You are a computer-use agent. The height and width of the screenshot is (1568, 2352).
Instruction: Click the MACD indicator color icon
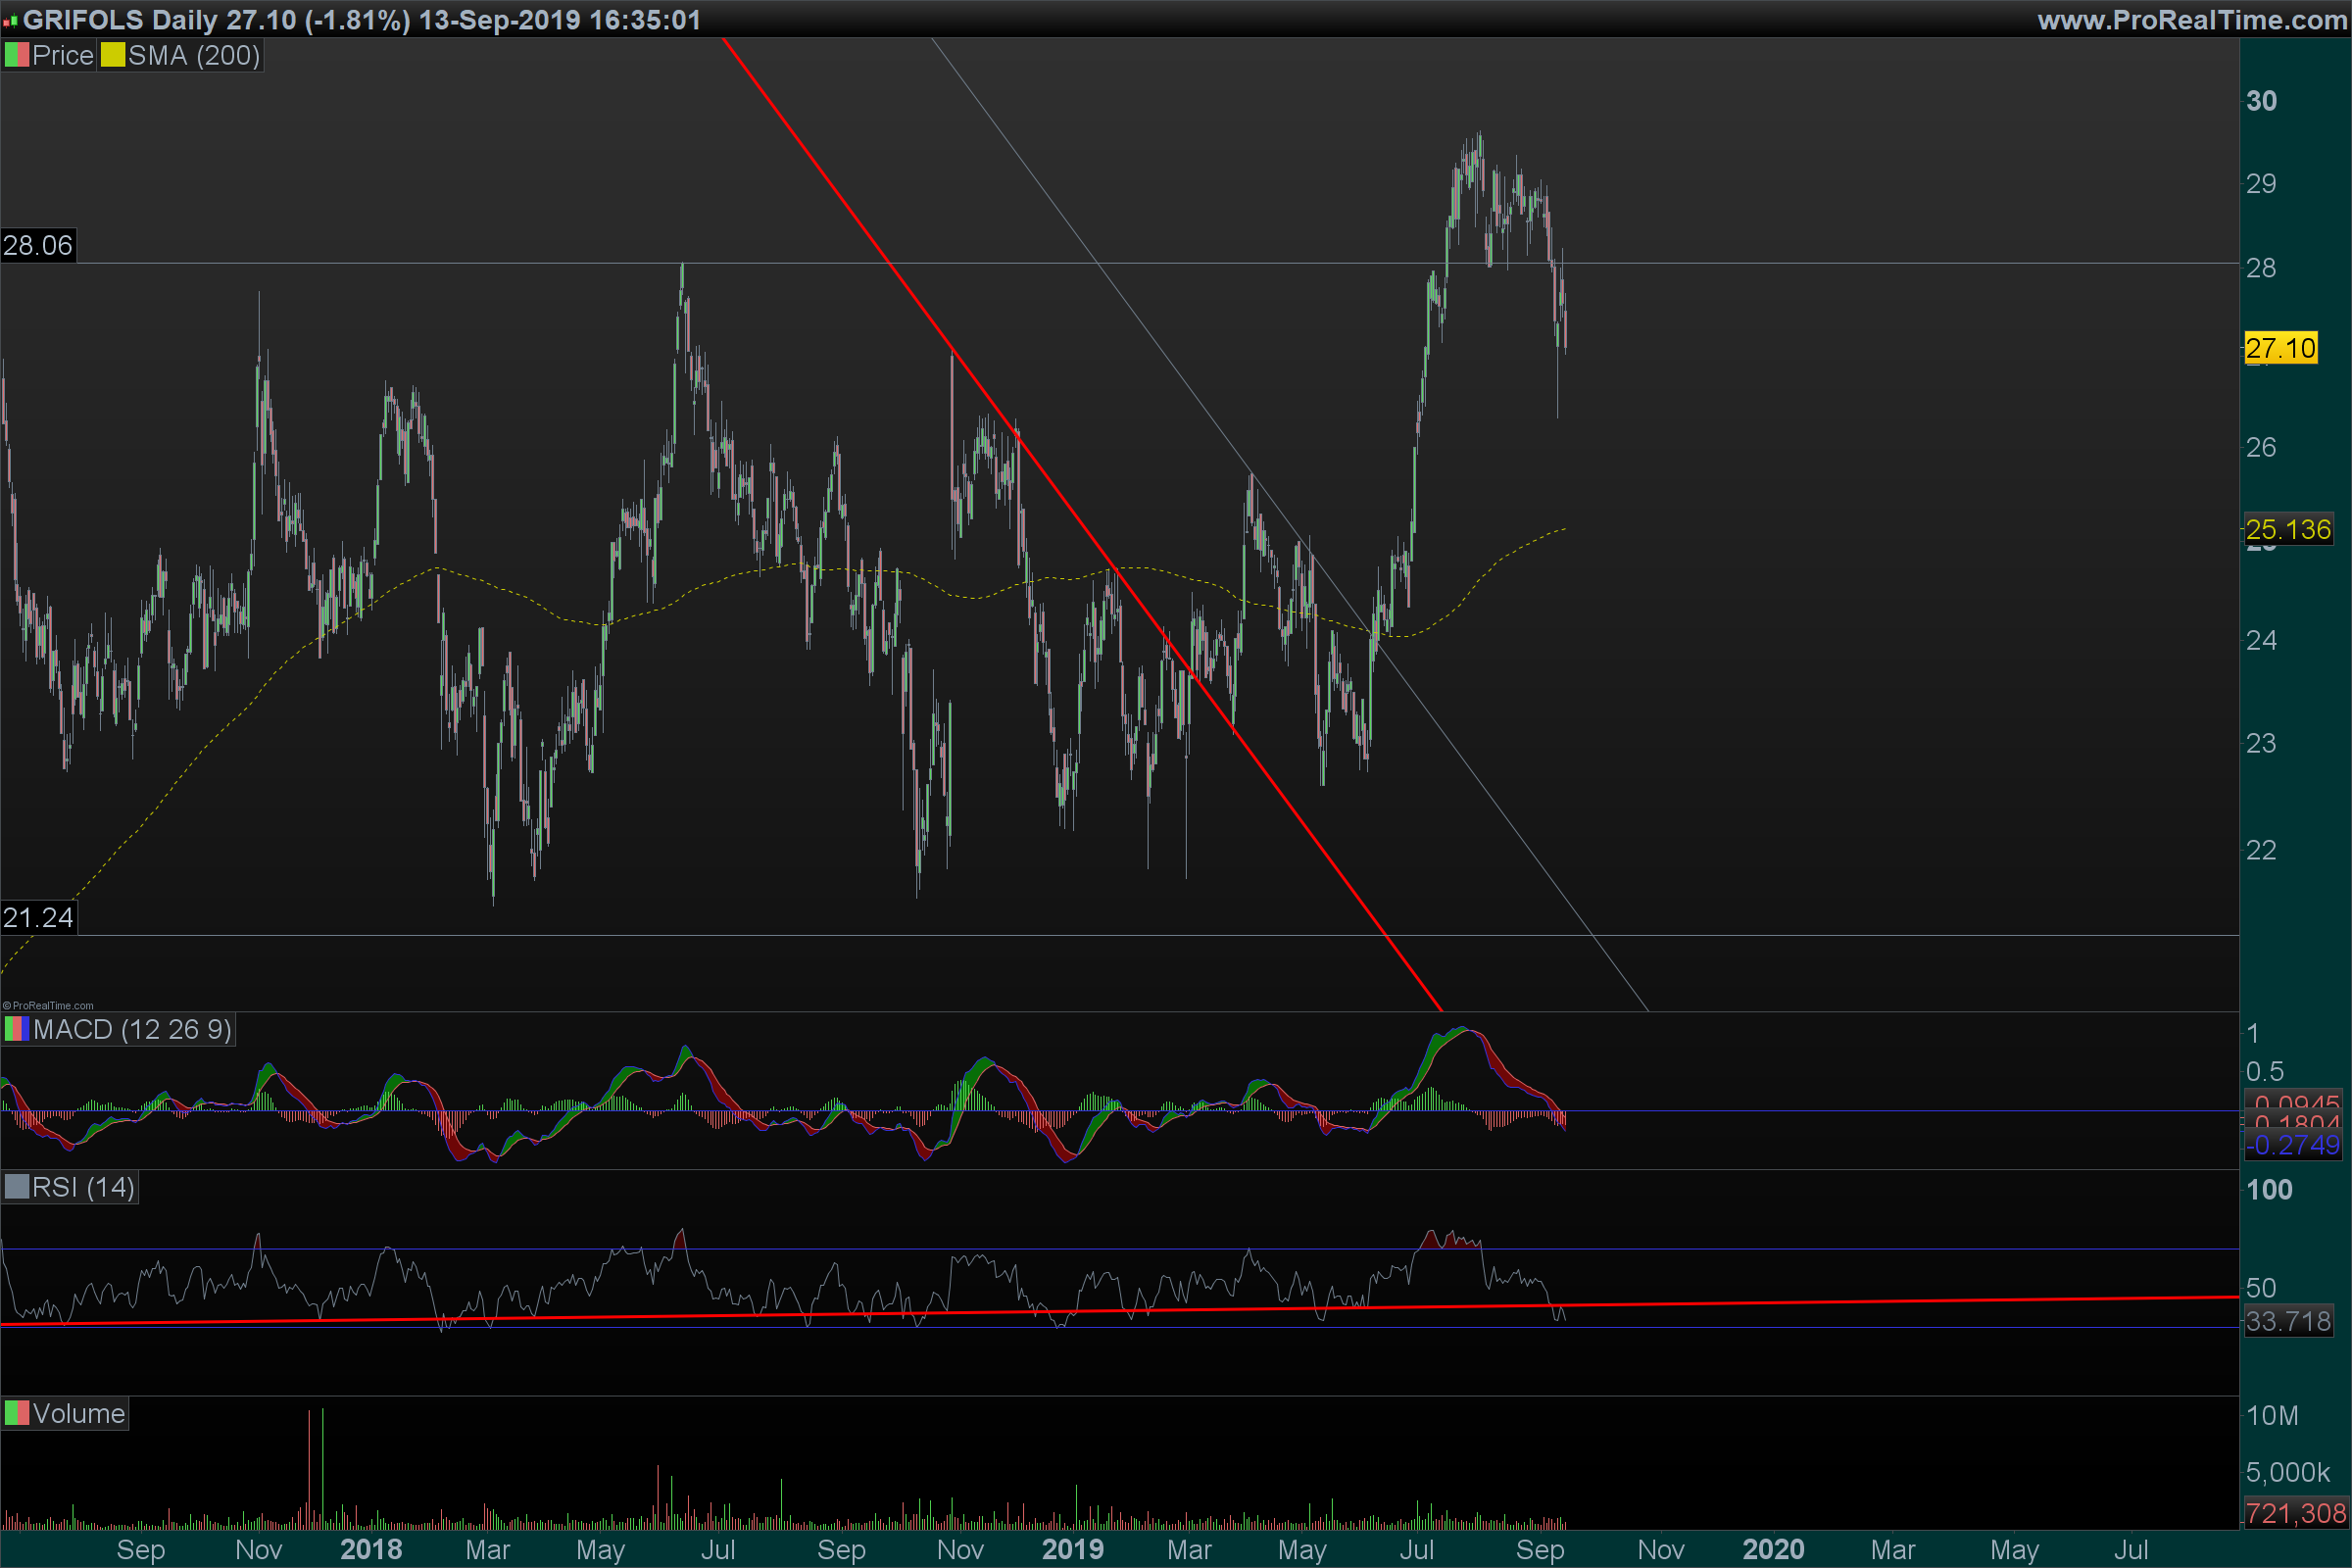[x=16, y=1029]
